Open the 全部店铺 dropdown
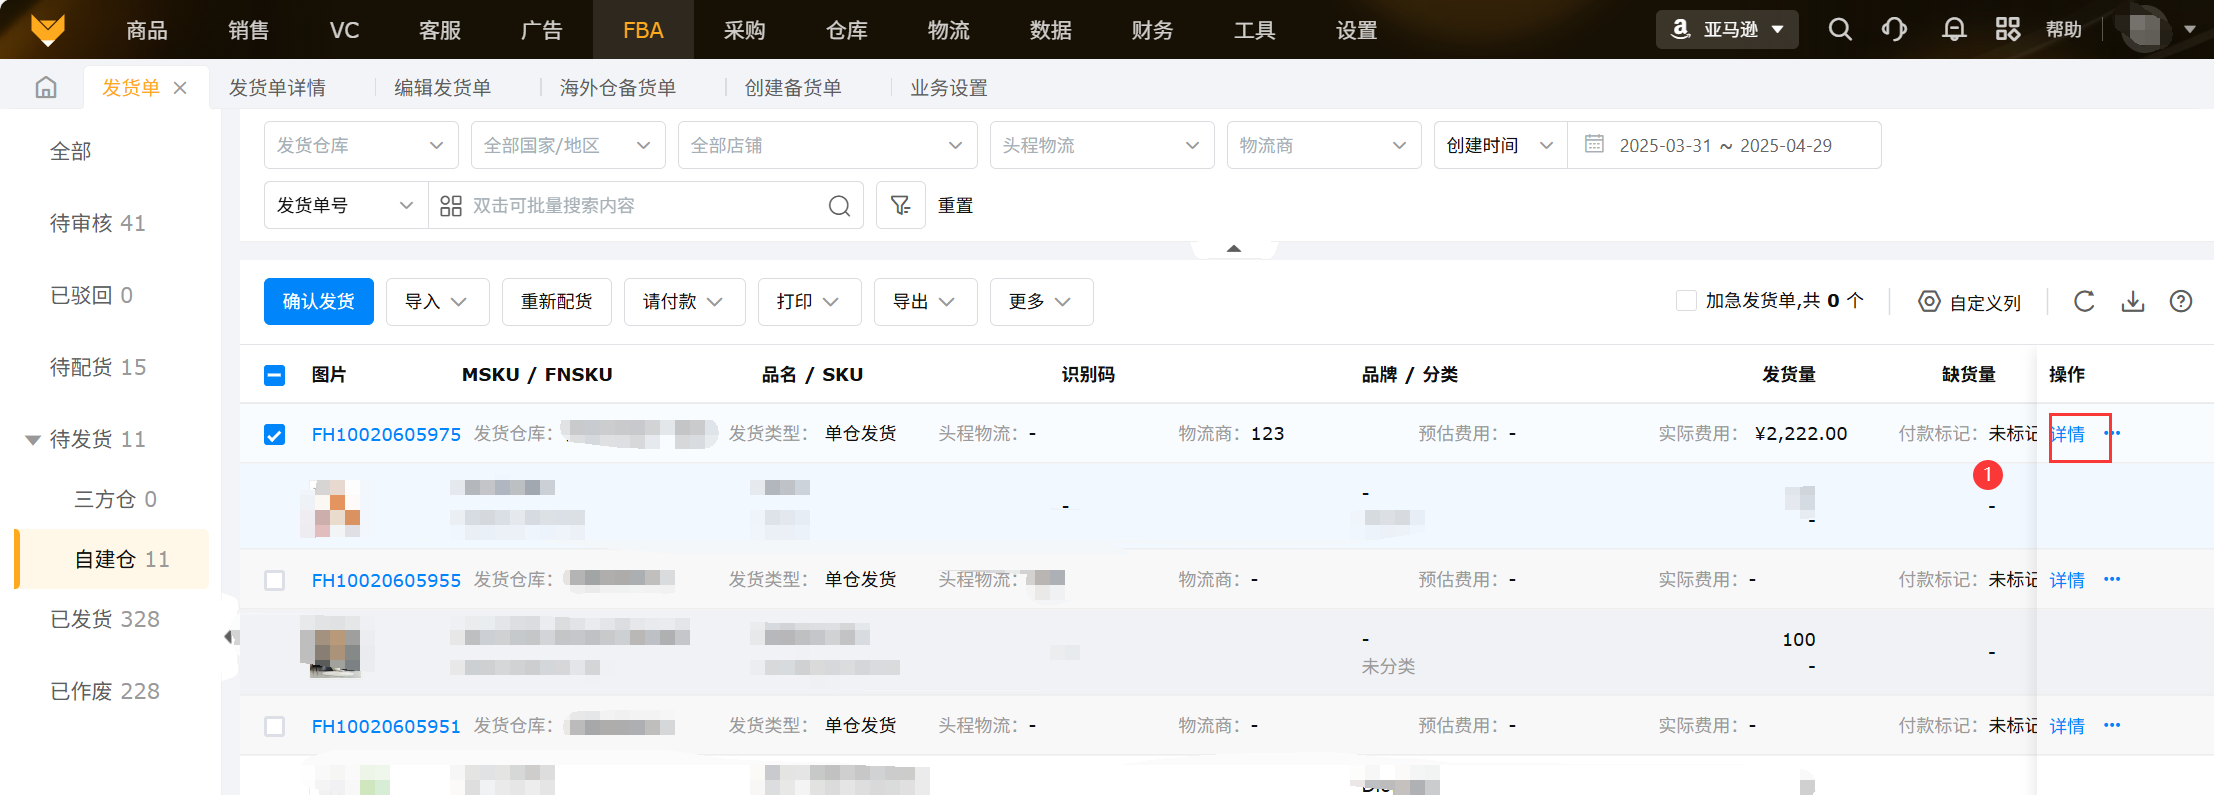Viewport: 2214px width, 795px height. point(827,145)
